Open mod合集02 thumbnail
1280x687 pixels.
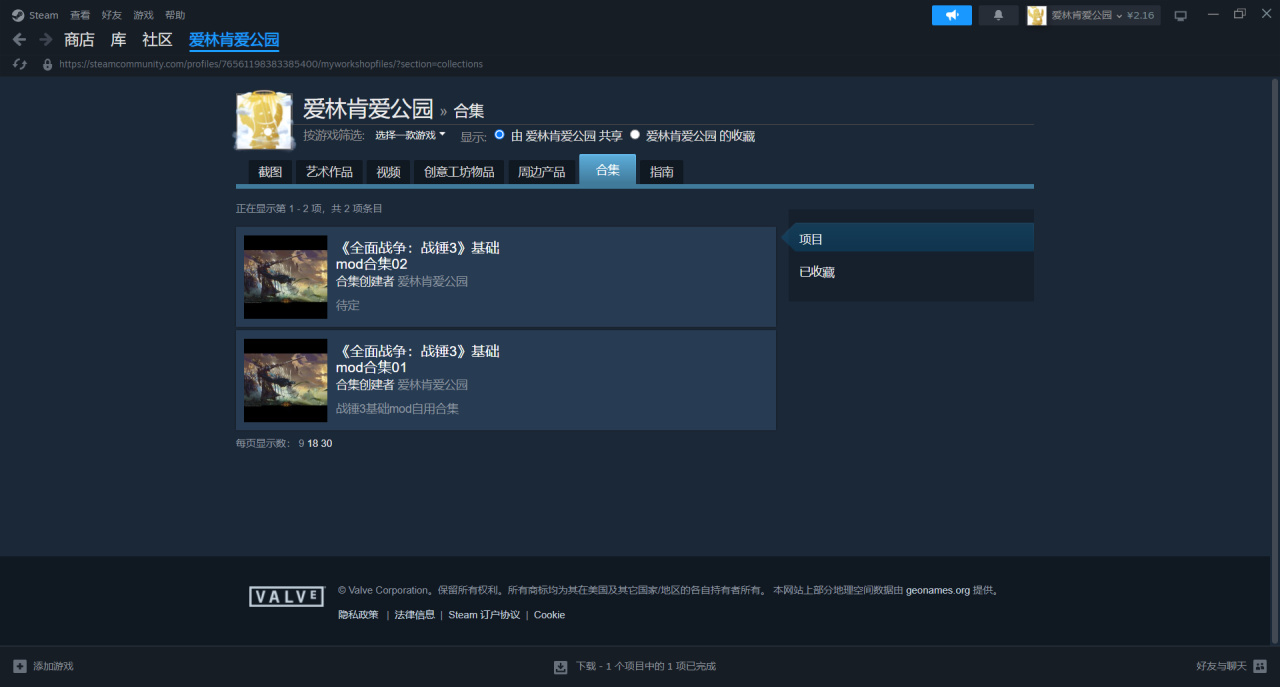coord(285,277)
